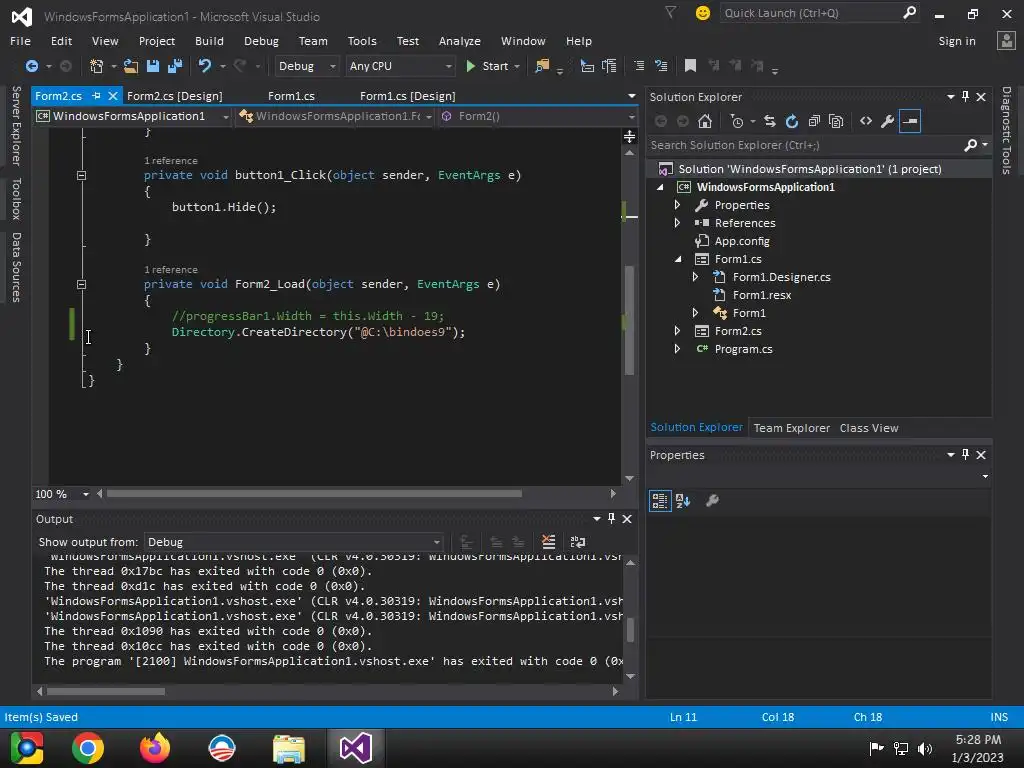This screenshot has width=1024, height=768.
Task: Open the Analyze menu
Action: [x=460, y=41]
